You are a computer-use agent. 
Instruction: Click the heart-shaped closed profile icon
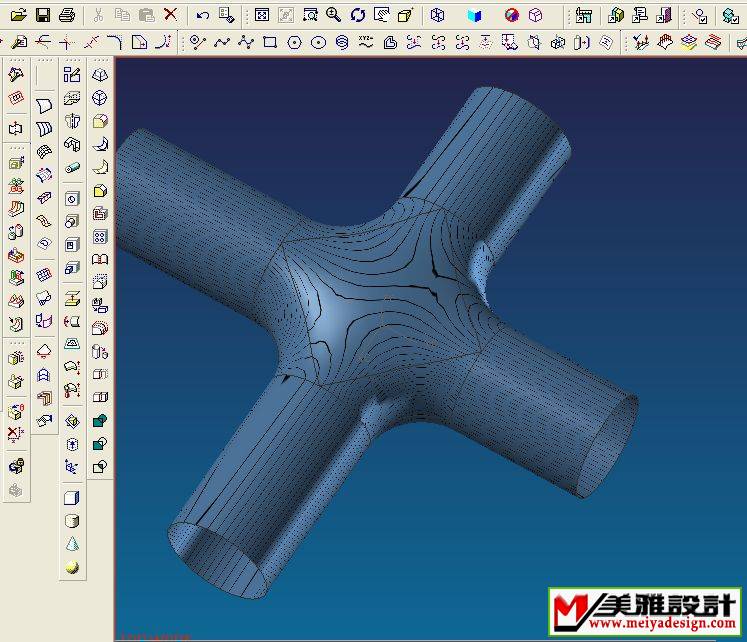(390, 43)
